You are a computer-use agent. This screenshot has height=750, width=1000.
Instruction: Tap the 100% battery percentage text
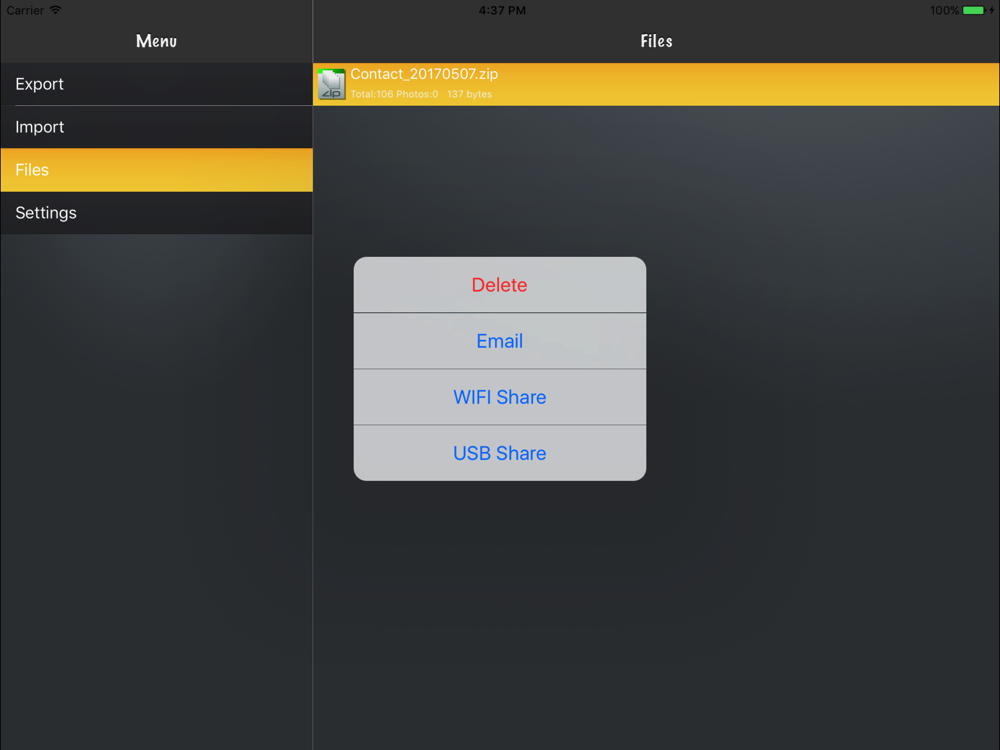(x=944, y=10)
